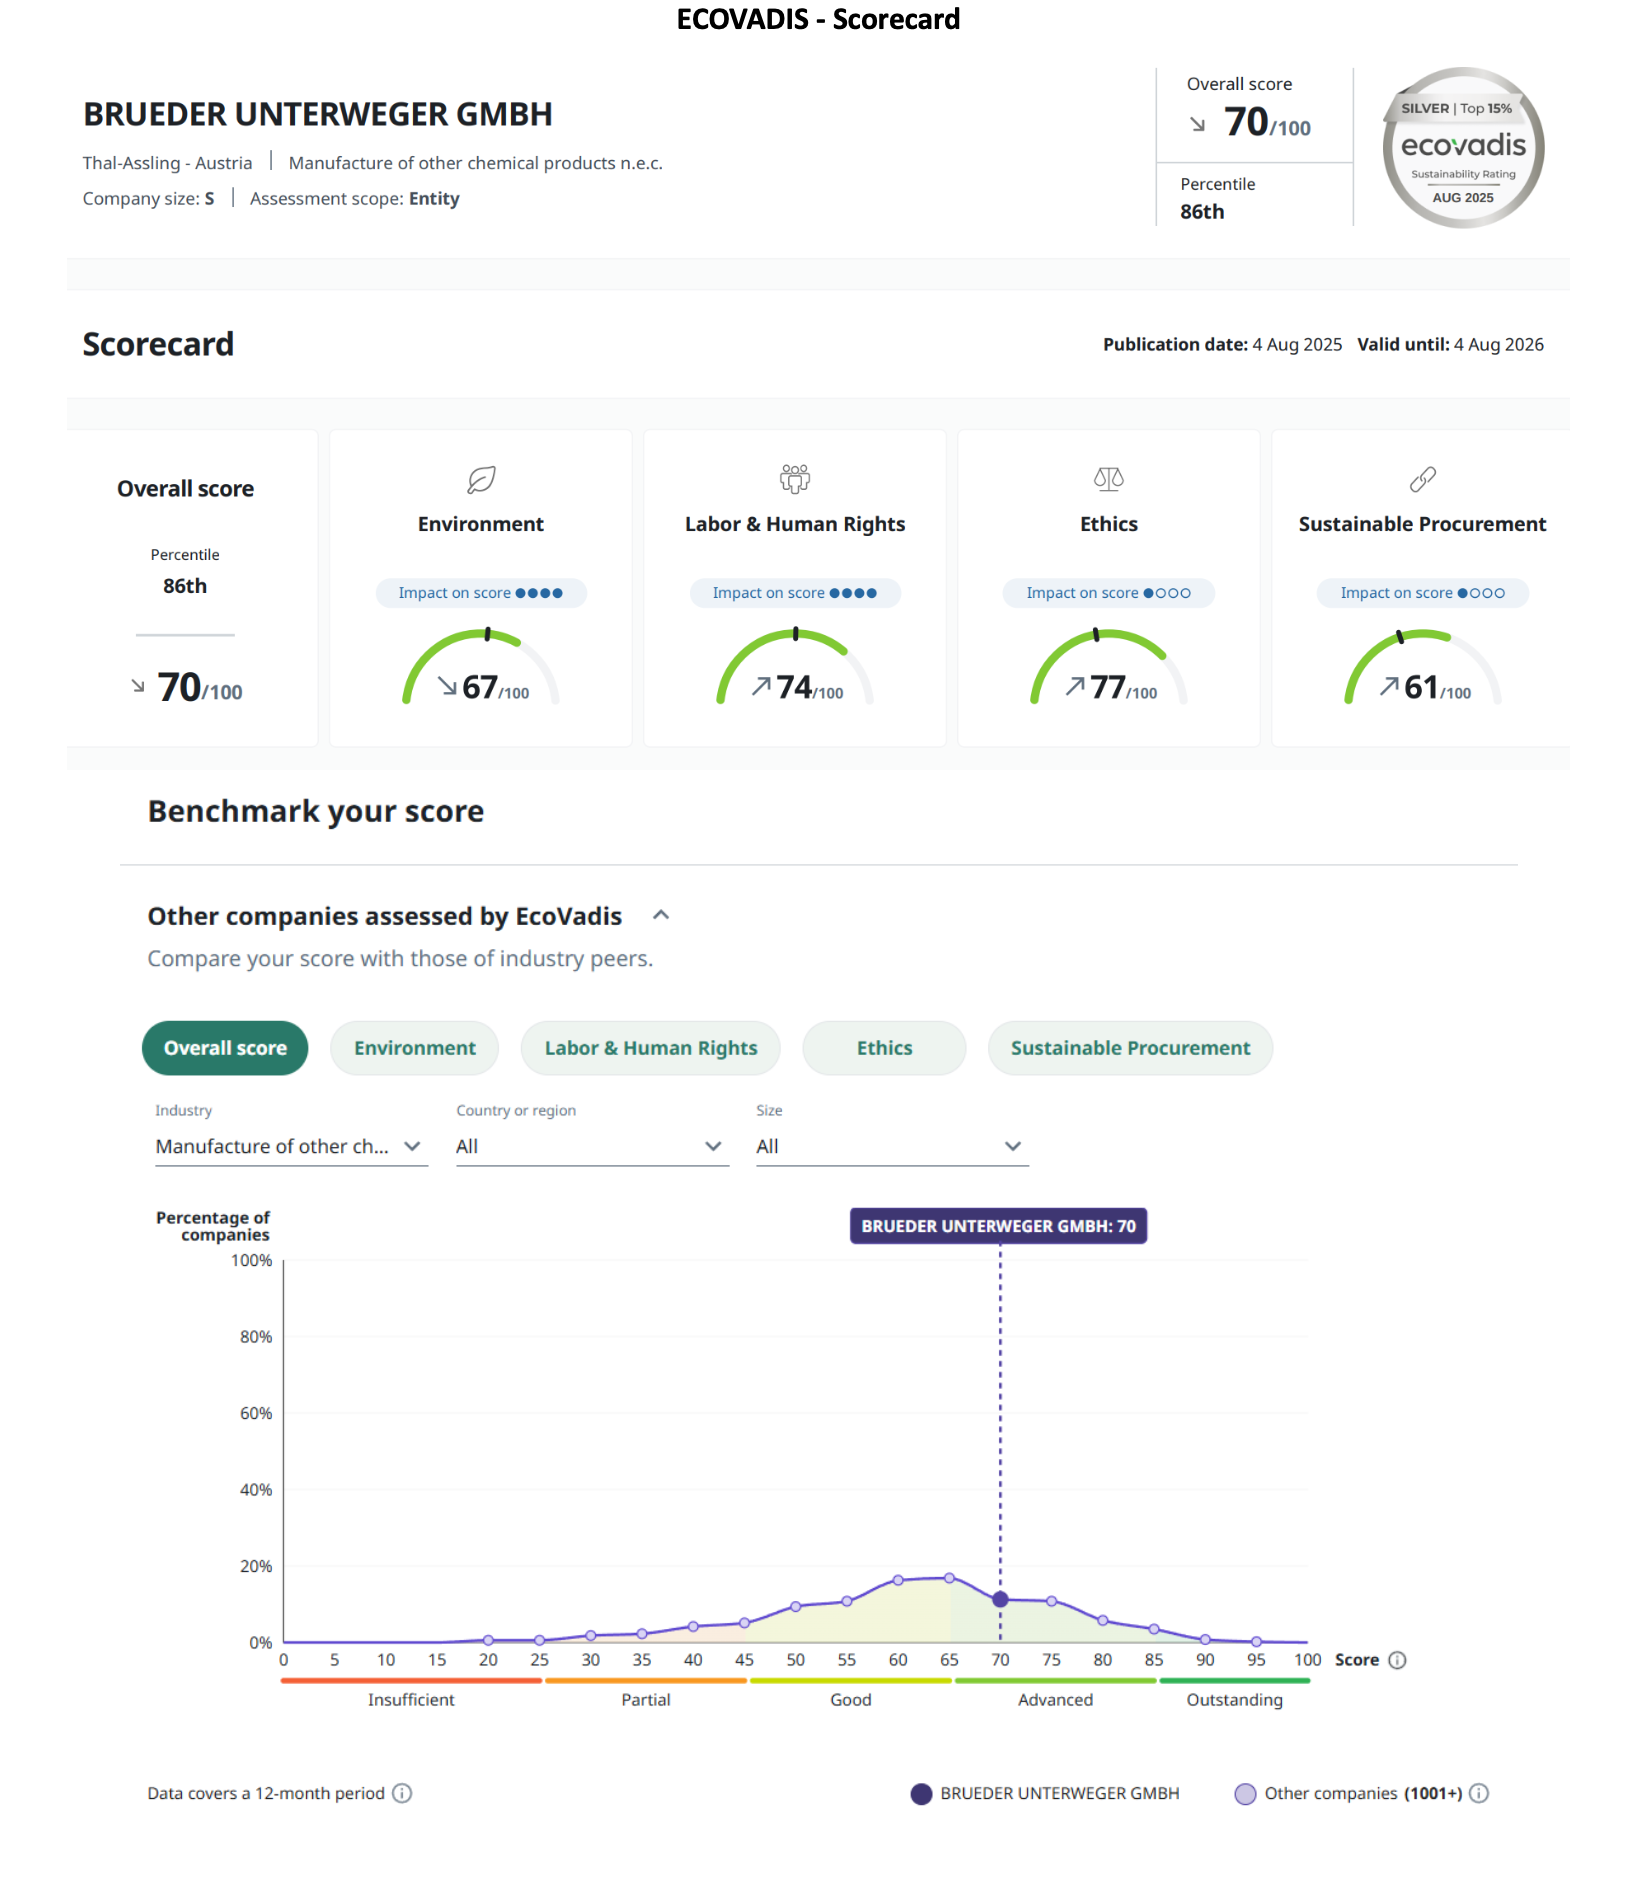This screenshot has height=1880, width=1626.
Task: Open the Country or region dropdown
Action: tap(591, 1146)
